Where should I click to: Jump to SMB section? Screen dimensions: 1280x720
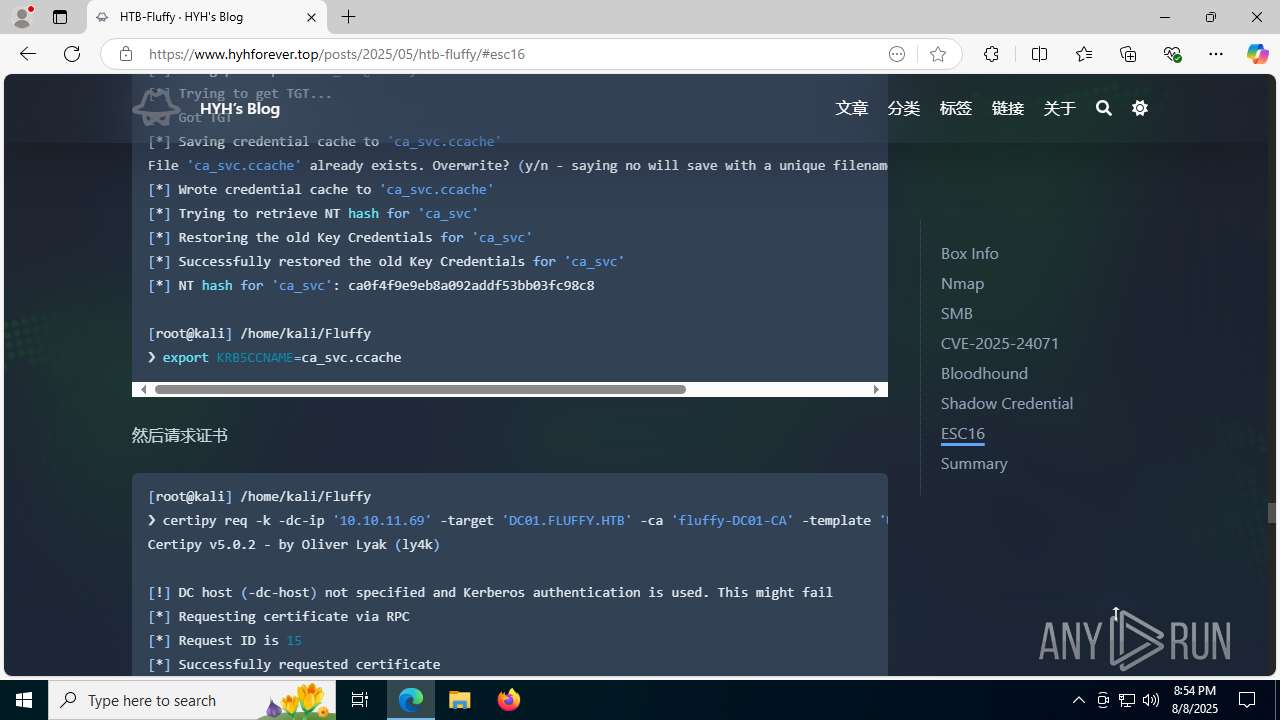point(956,313)
